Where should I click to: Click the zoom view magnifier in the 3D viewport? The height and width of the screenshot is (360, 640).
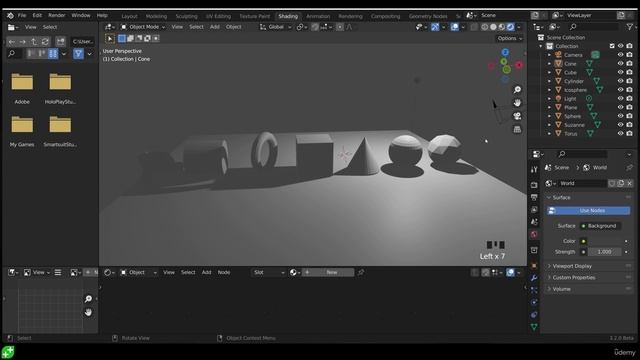pyautogui.click(x=517, y=90)
